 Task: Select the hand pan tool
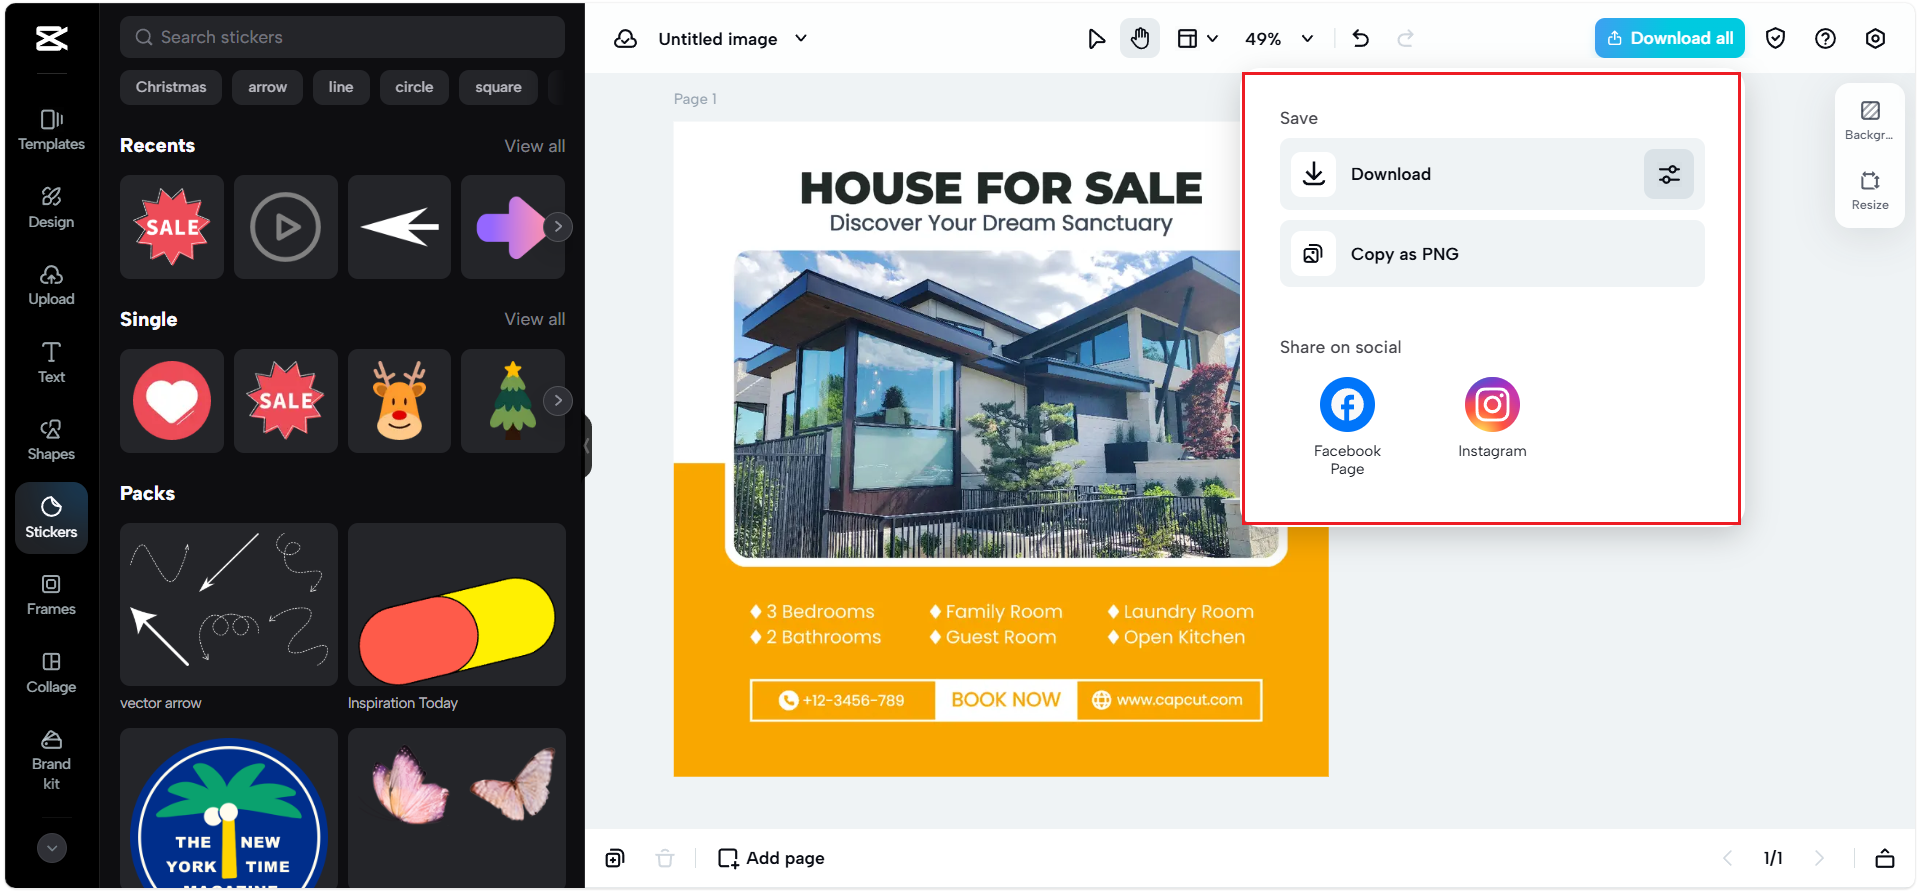click(1139, 39)
